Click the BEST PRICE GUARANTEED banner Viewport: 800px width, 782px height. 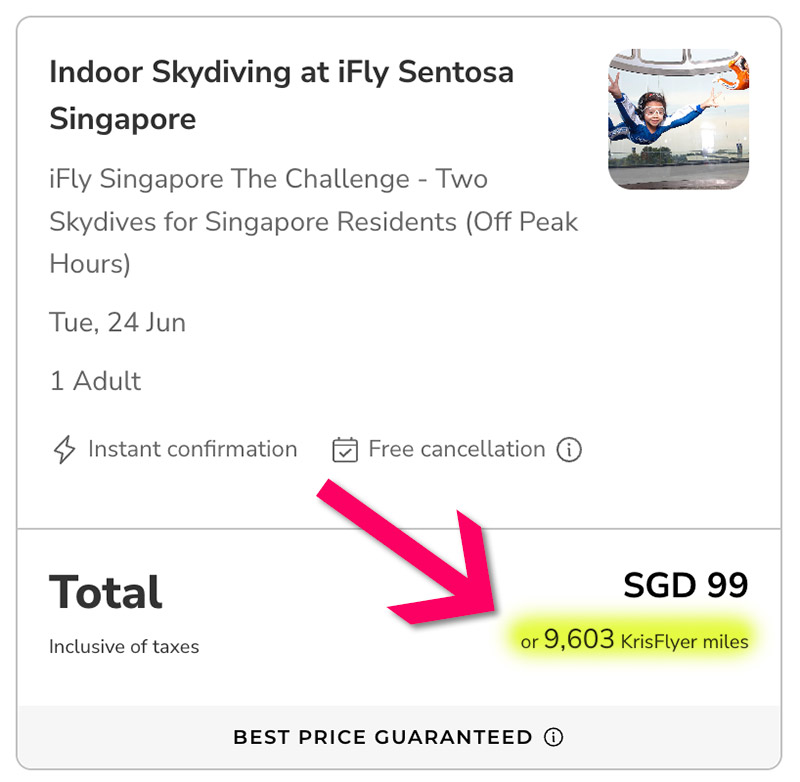pos(382,738)
